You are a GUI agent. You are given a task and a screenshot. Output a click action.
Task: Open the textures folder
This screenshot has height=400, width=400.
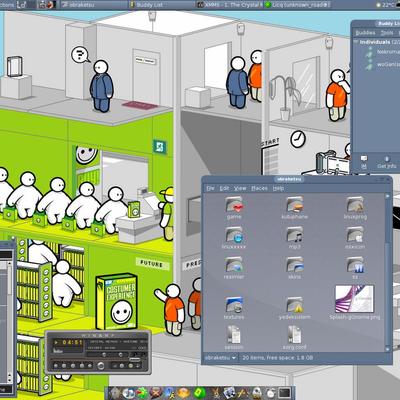(x=234, y=308)
